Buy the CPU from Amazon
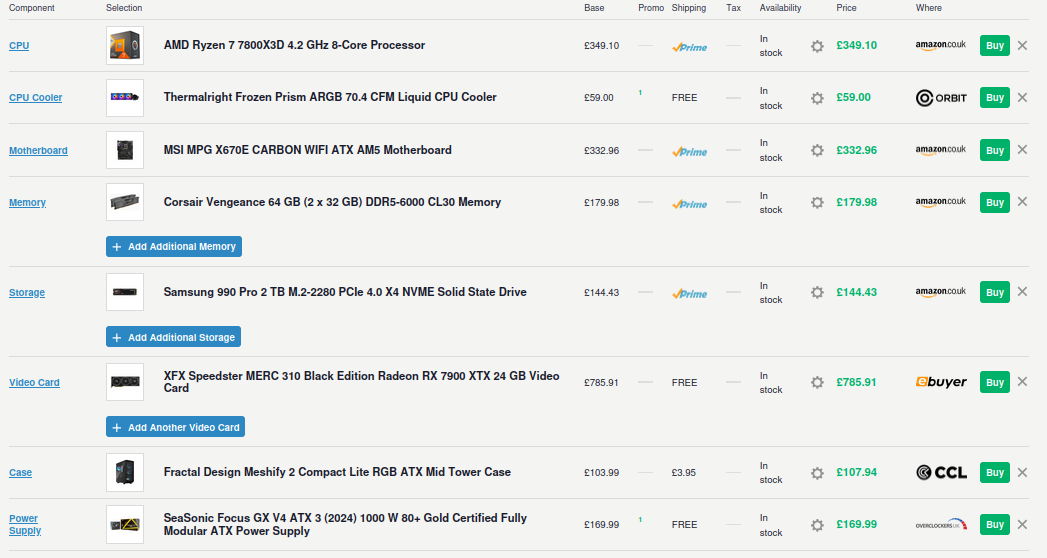Viewport: 1047px width, 558px height. 994,45
